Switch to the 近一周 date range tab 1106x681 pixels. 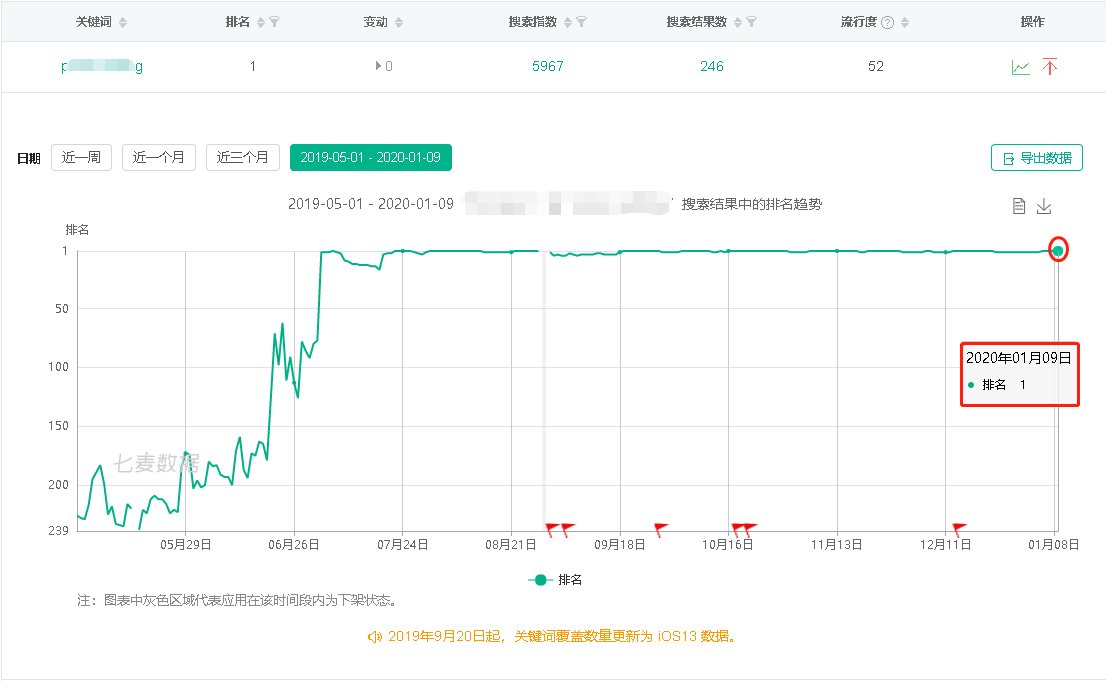(x=80, y=157)
